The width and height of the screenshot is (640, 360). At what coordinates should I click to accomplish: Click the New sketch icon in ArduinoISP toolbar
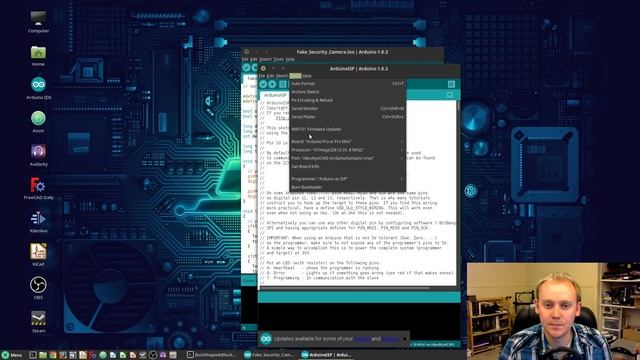(282, 84)
